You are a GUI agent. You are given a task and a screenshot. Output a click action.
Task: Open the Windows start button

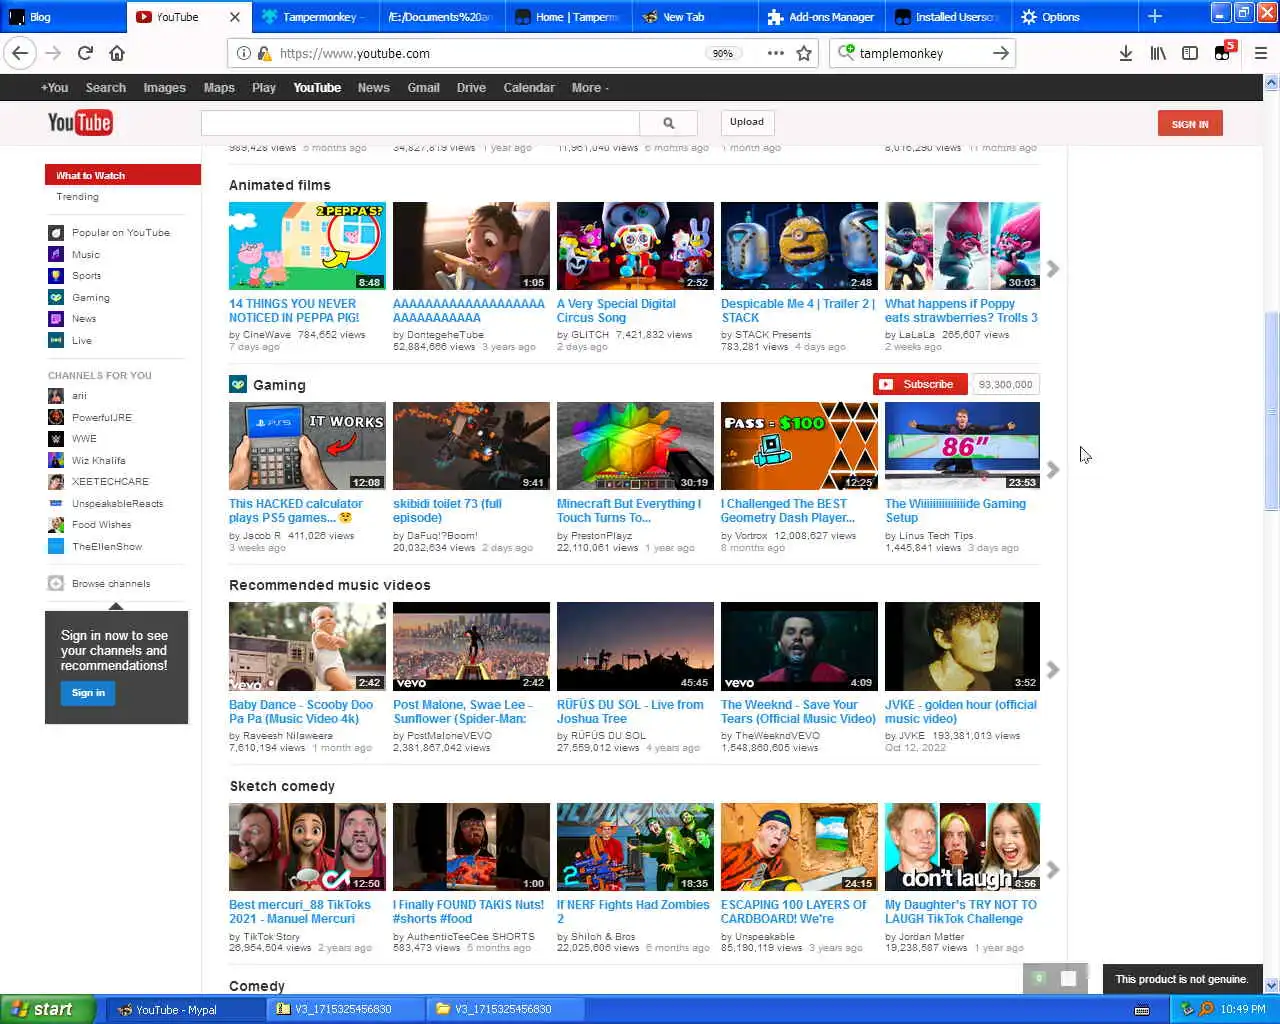click(47, 1009)
